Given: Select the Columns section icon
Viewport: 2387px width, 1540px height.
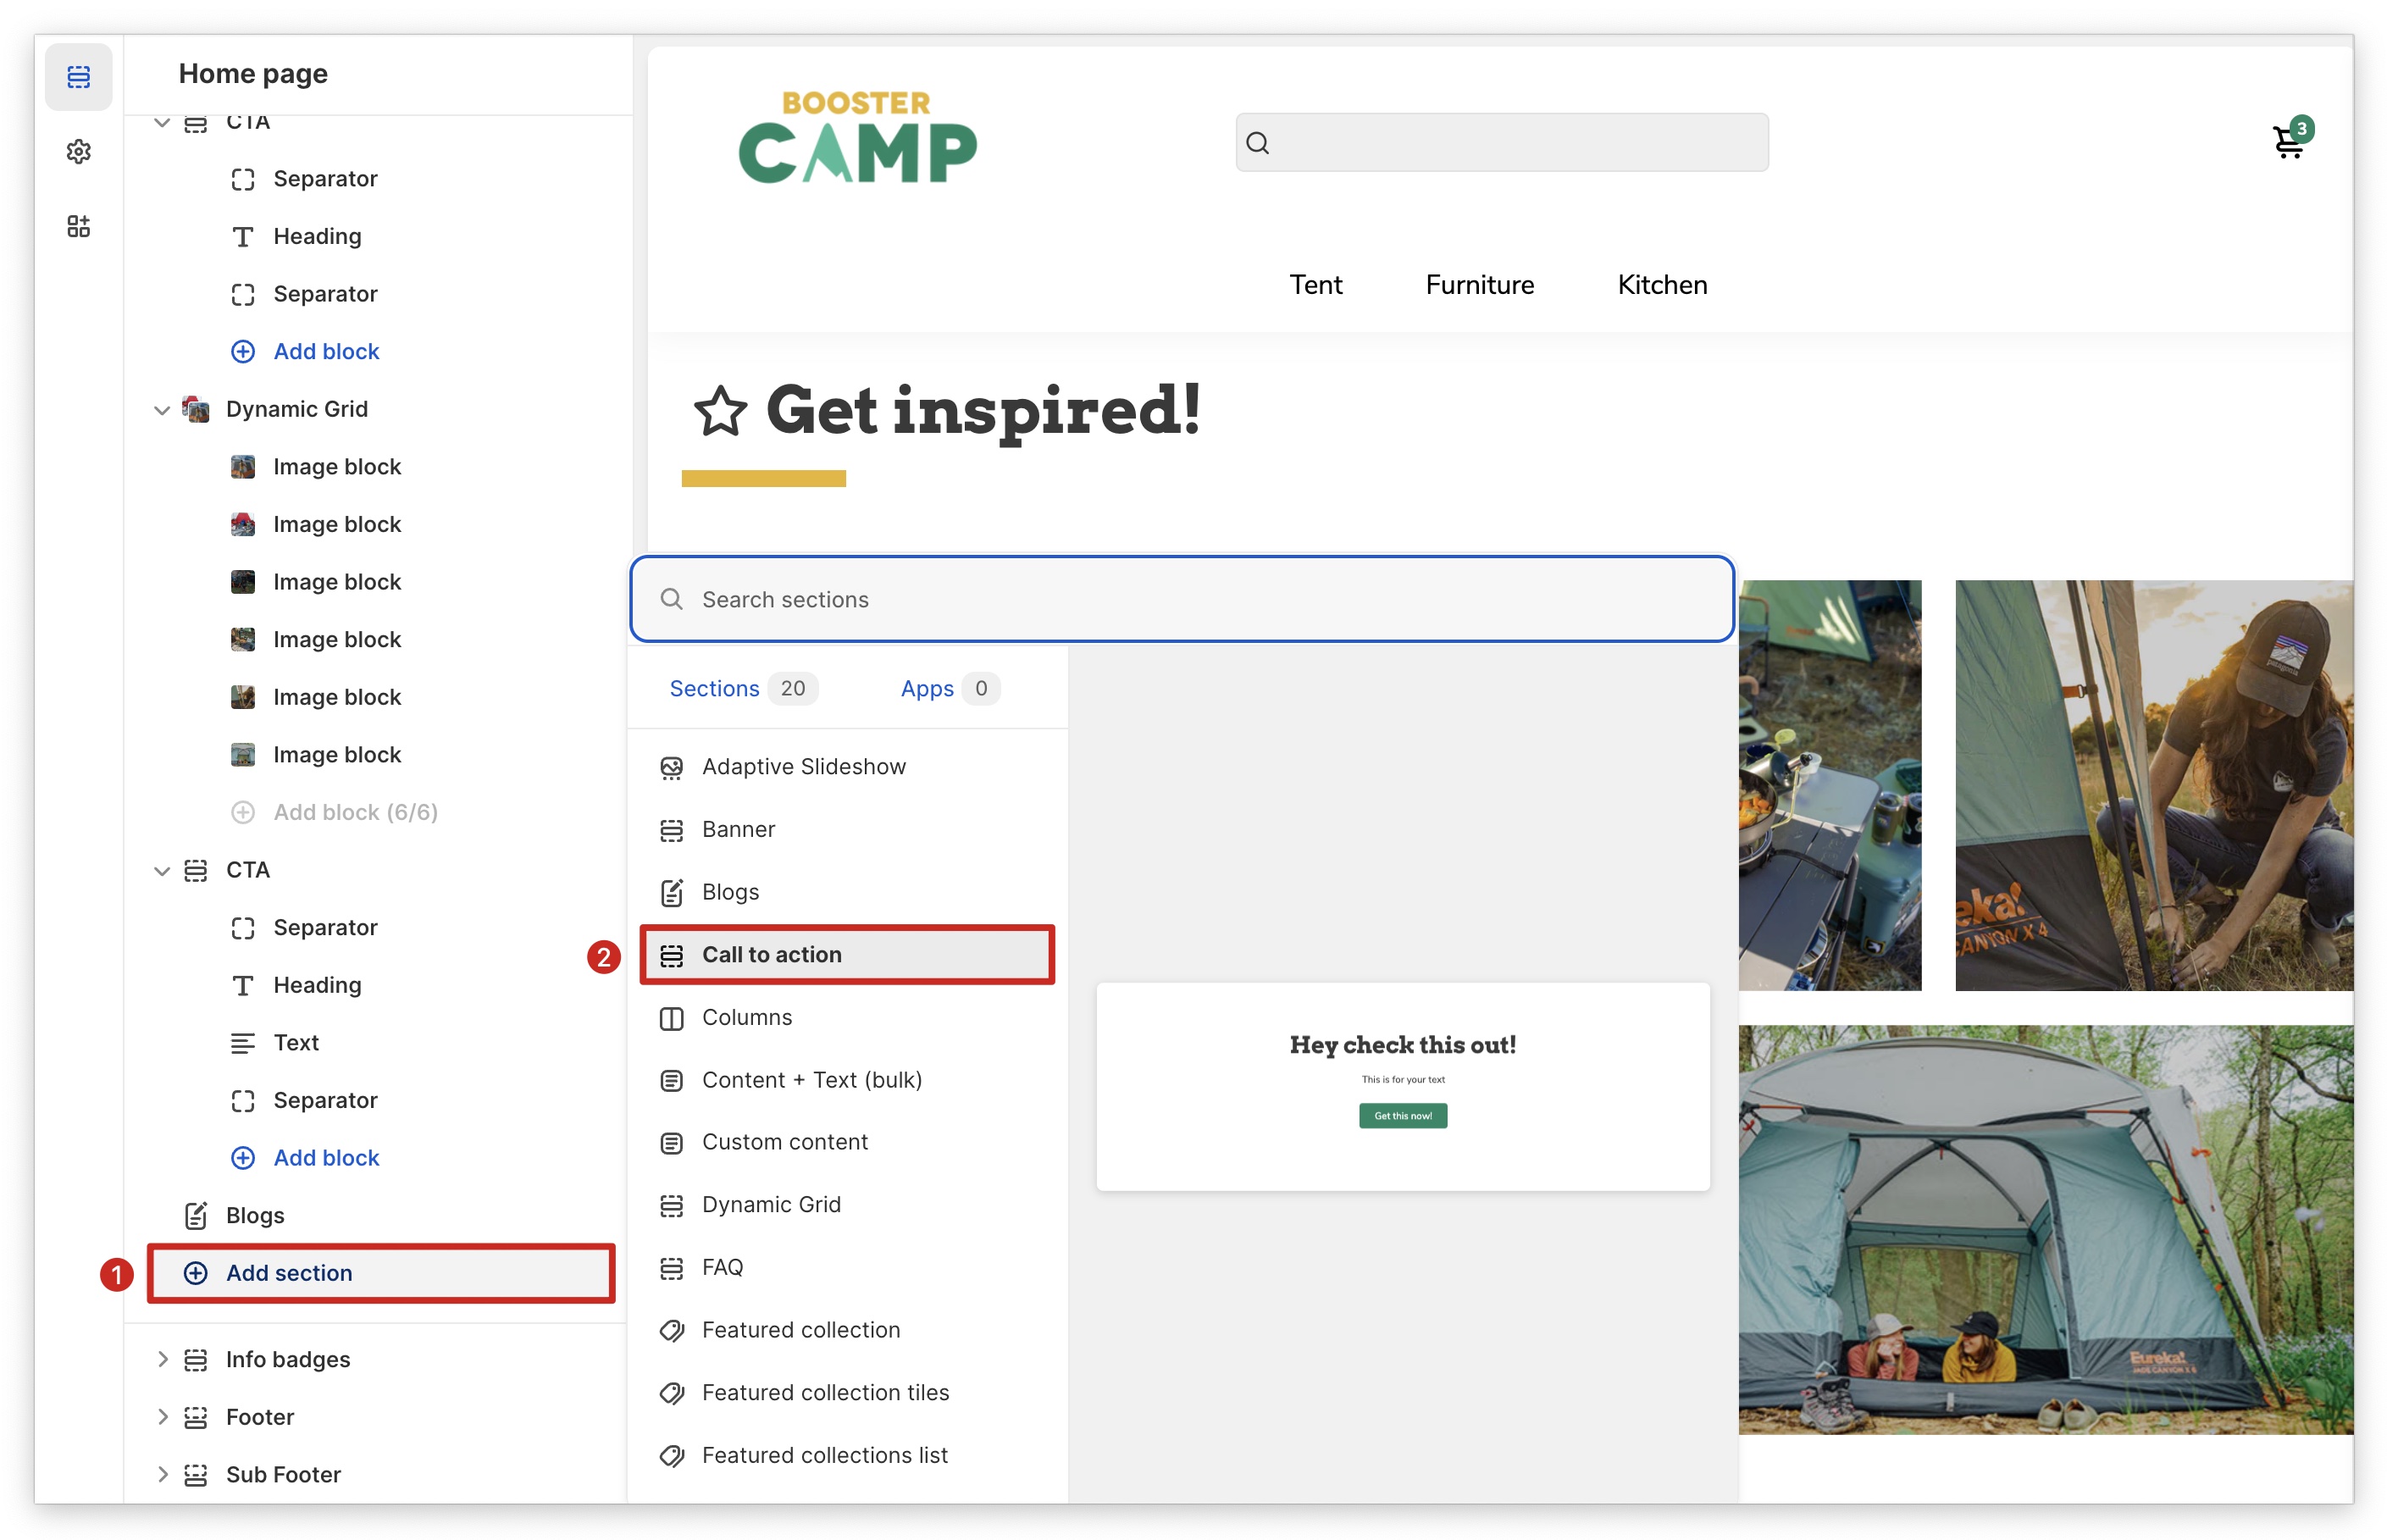Looking at the screenshot, I should [x=671, y=1018].
